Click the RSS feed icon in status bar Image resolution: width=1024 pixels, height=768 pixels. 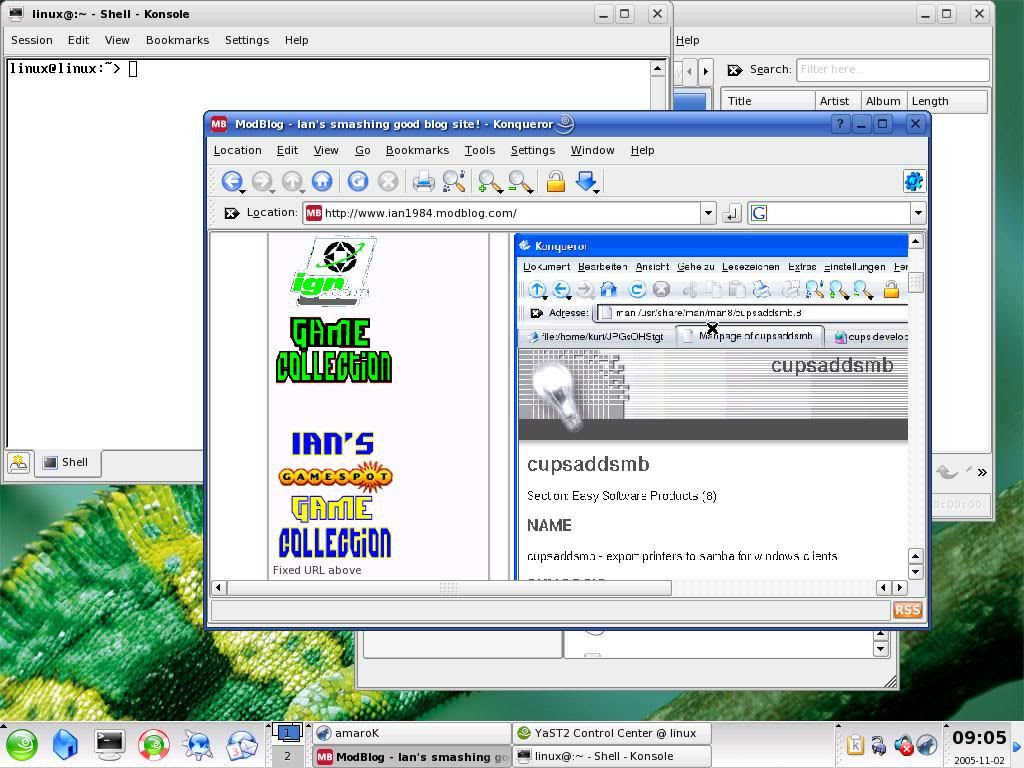(x=907, y=610)
